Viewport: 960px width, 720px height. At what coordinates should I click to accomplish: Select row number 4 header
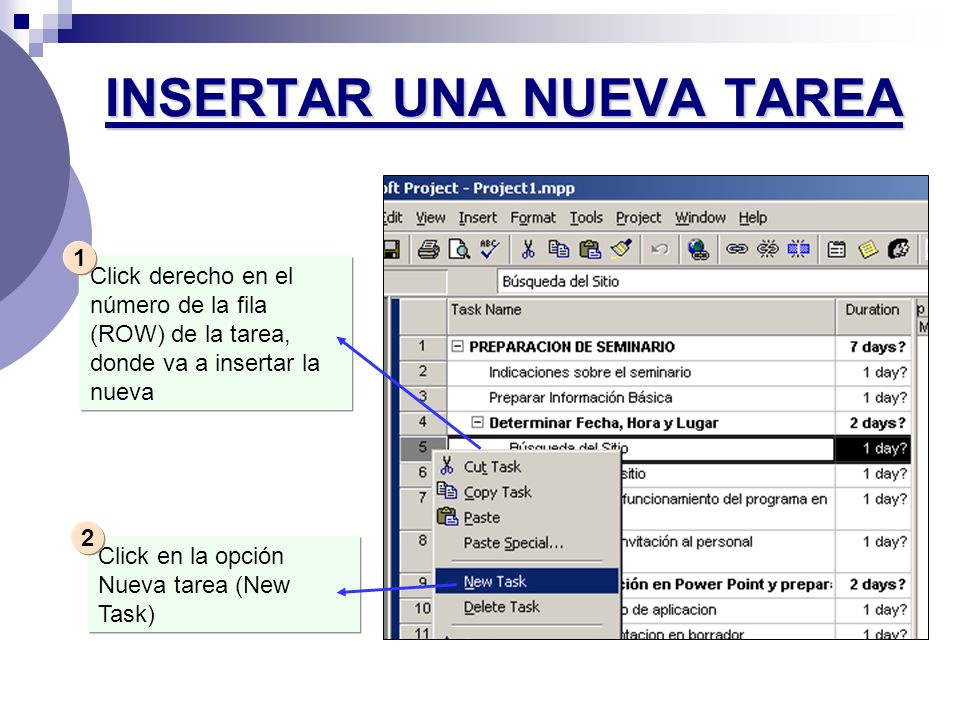(x=423, y=423)
